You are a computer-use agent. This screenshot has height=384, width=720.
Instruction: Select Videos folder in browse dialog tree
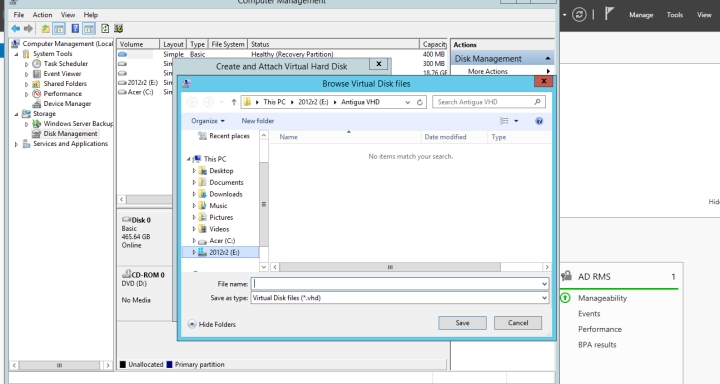[x=219, y=229]
